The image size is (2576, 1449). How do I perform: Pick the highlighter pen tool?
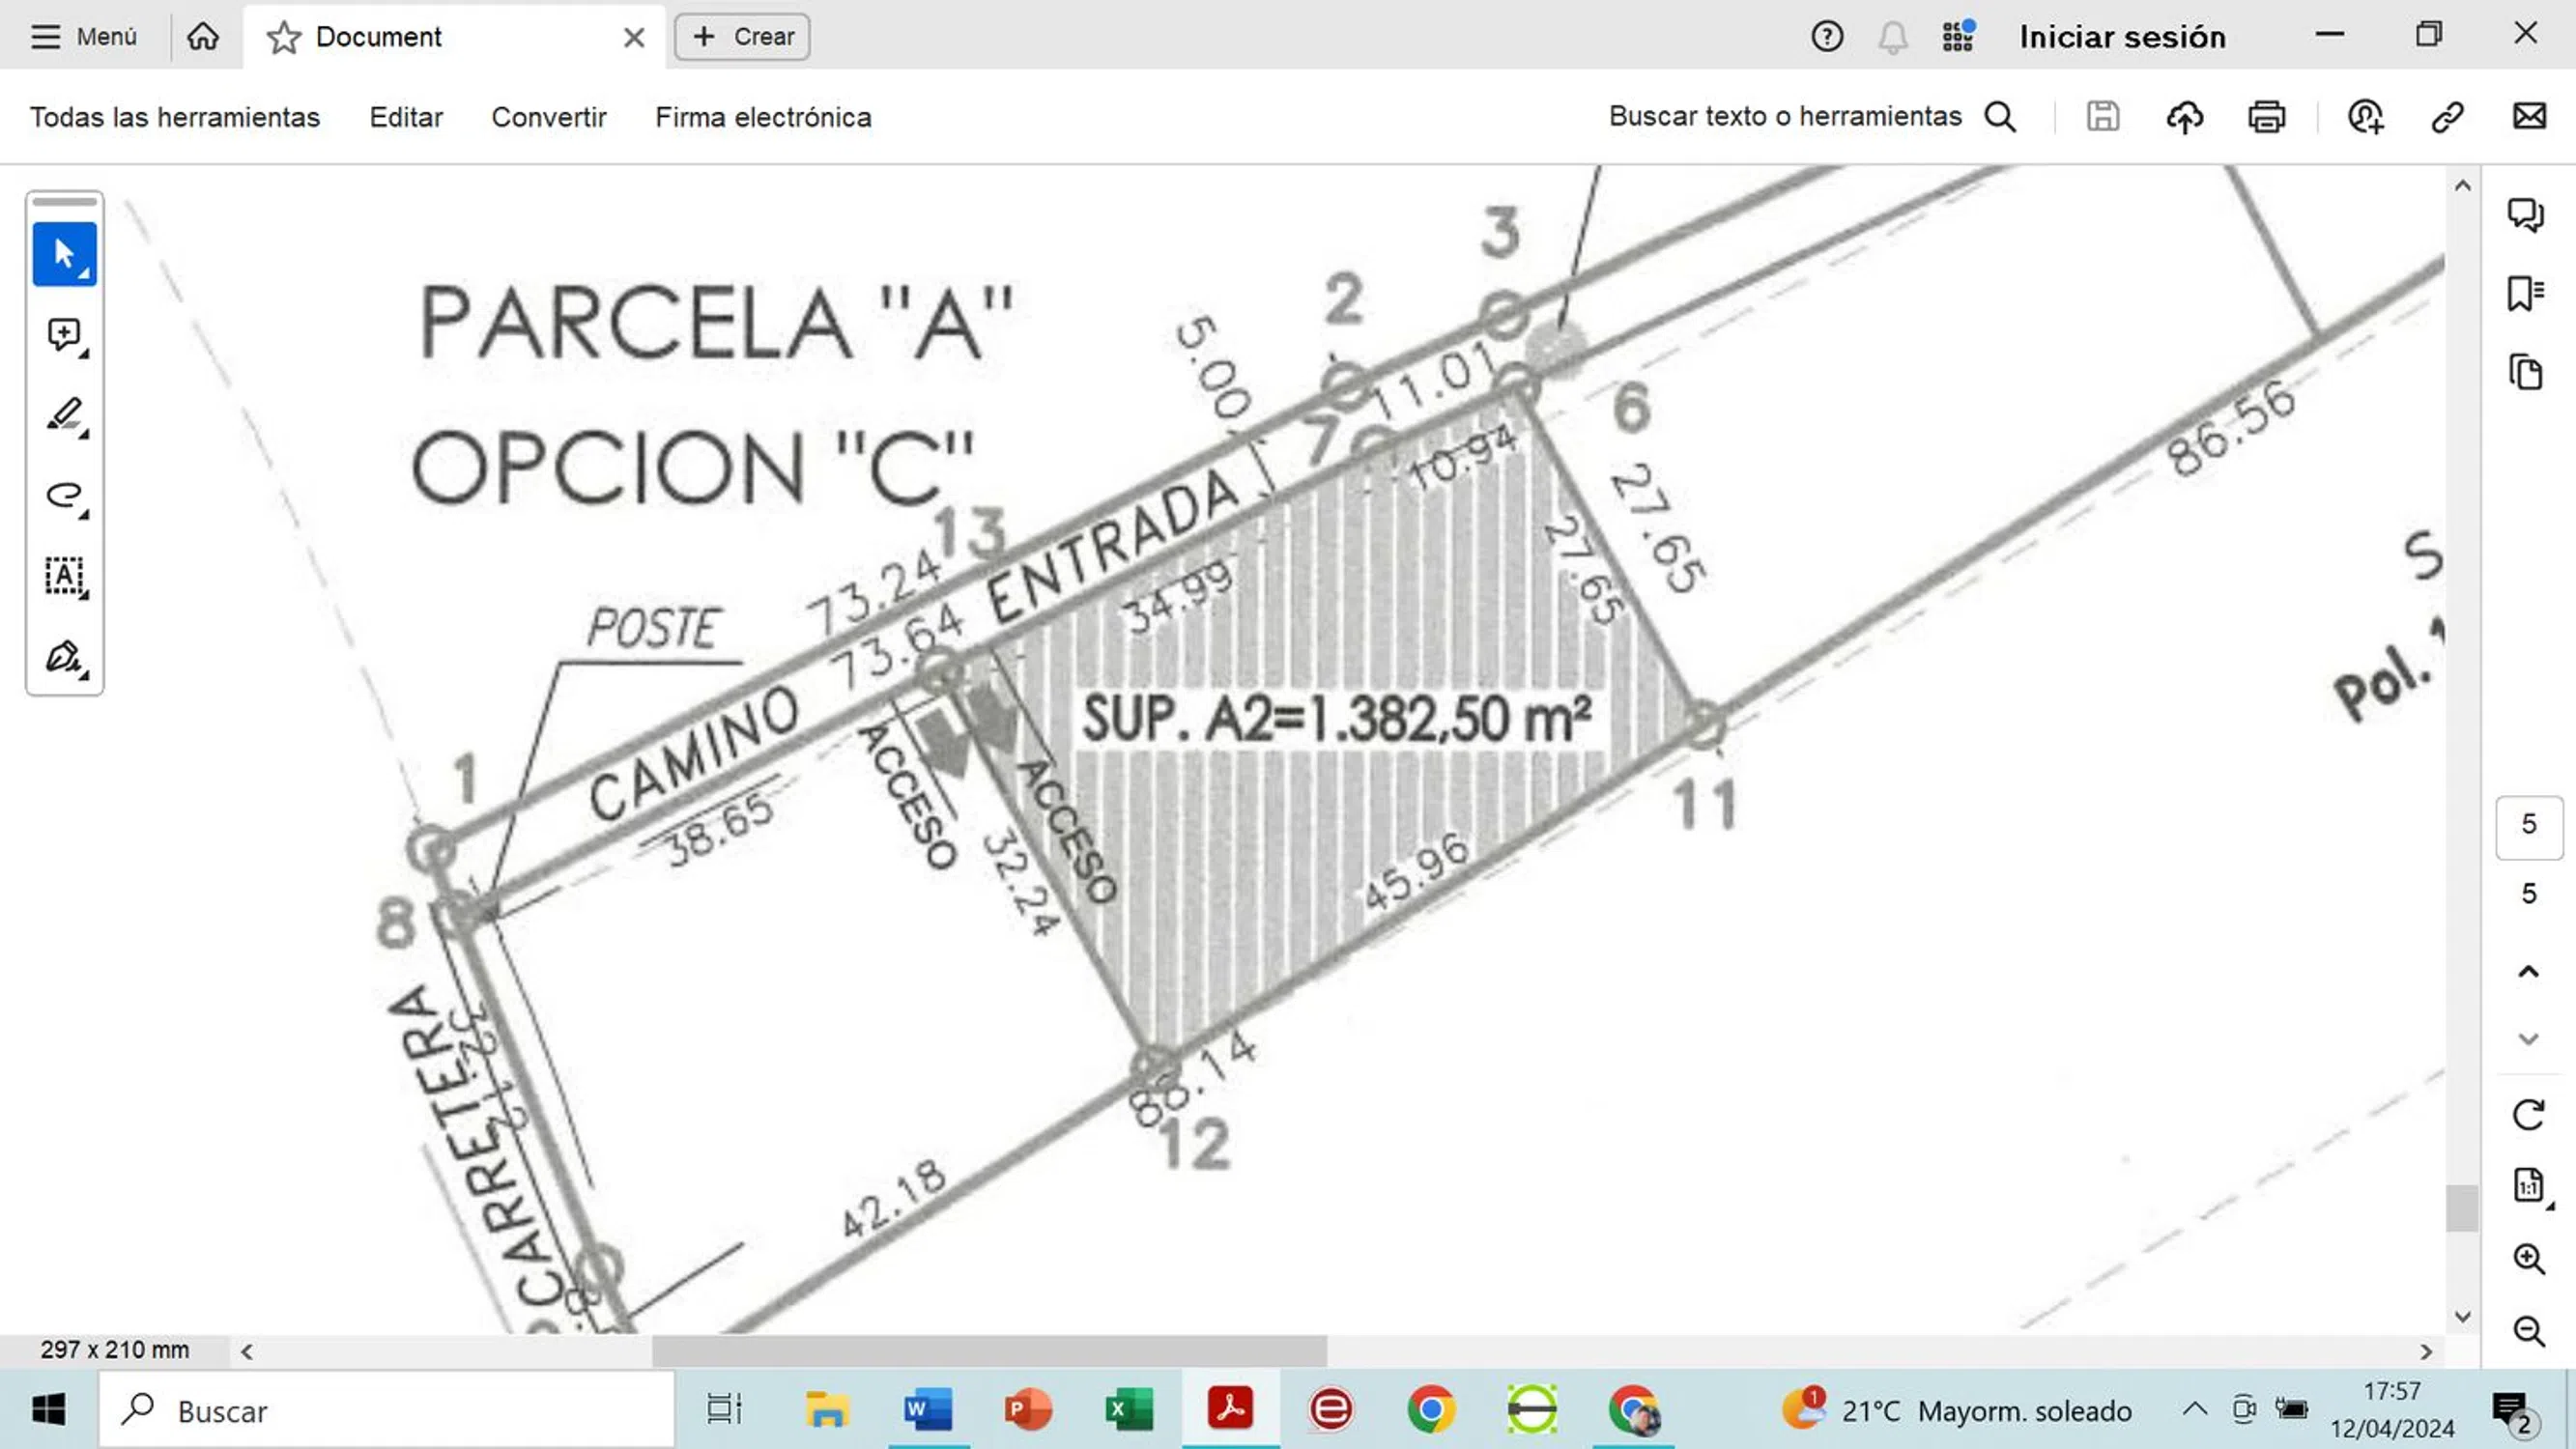(64, 415)
